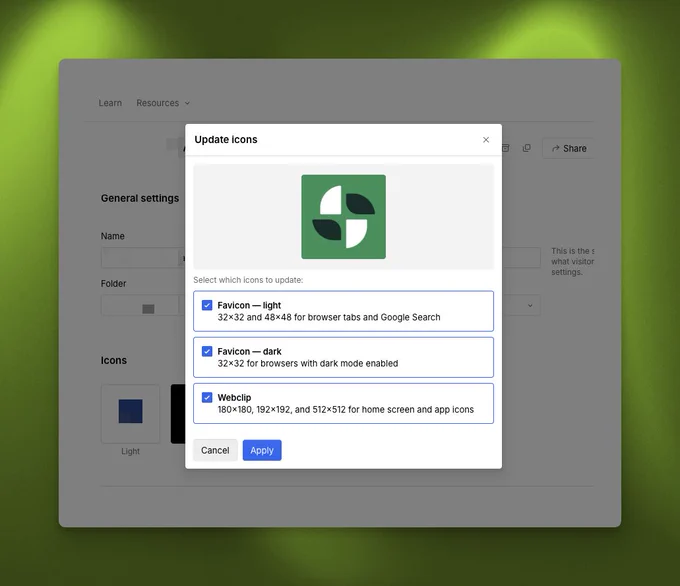
Task: Click the green icon preview image
Action: click(343, 217)
